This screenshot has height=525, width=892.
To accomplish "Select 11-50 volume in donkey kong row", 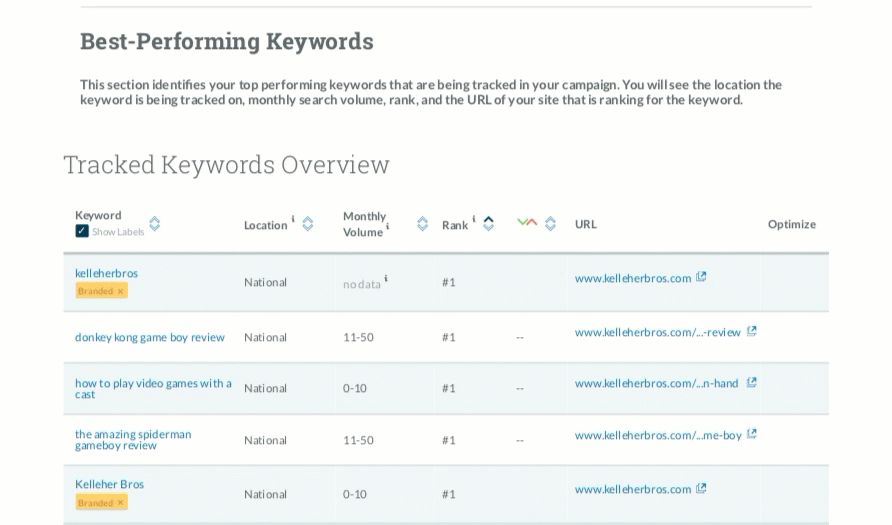I will pos(358,337).
